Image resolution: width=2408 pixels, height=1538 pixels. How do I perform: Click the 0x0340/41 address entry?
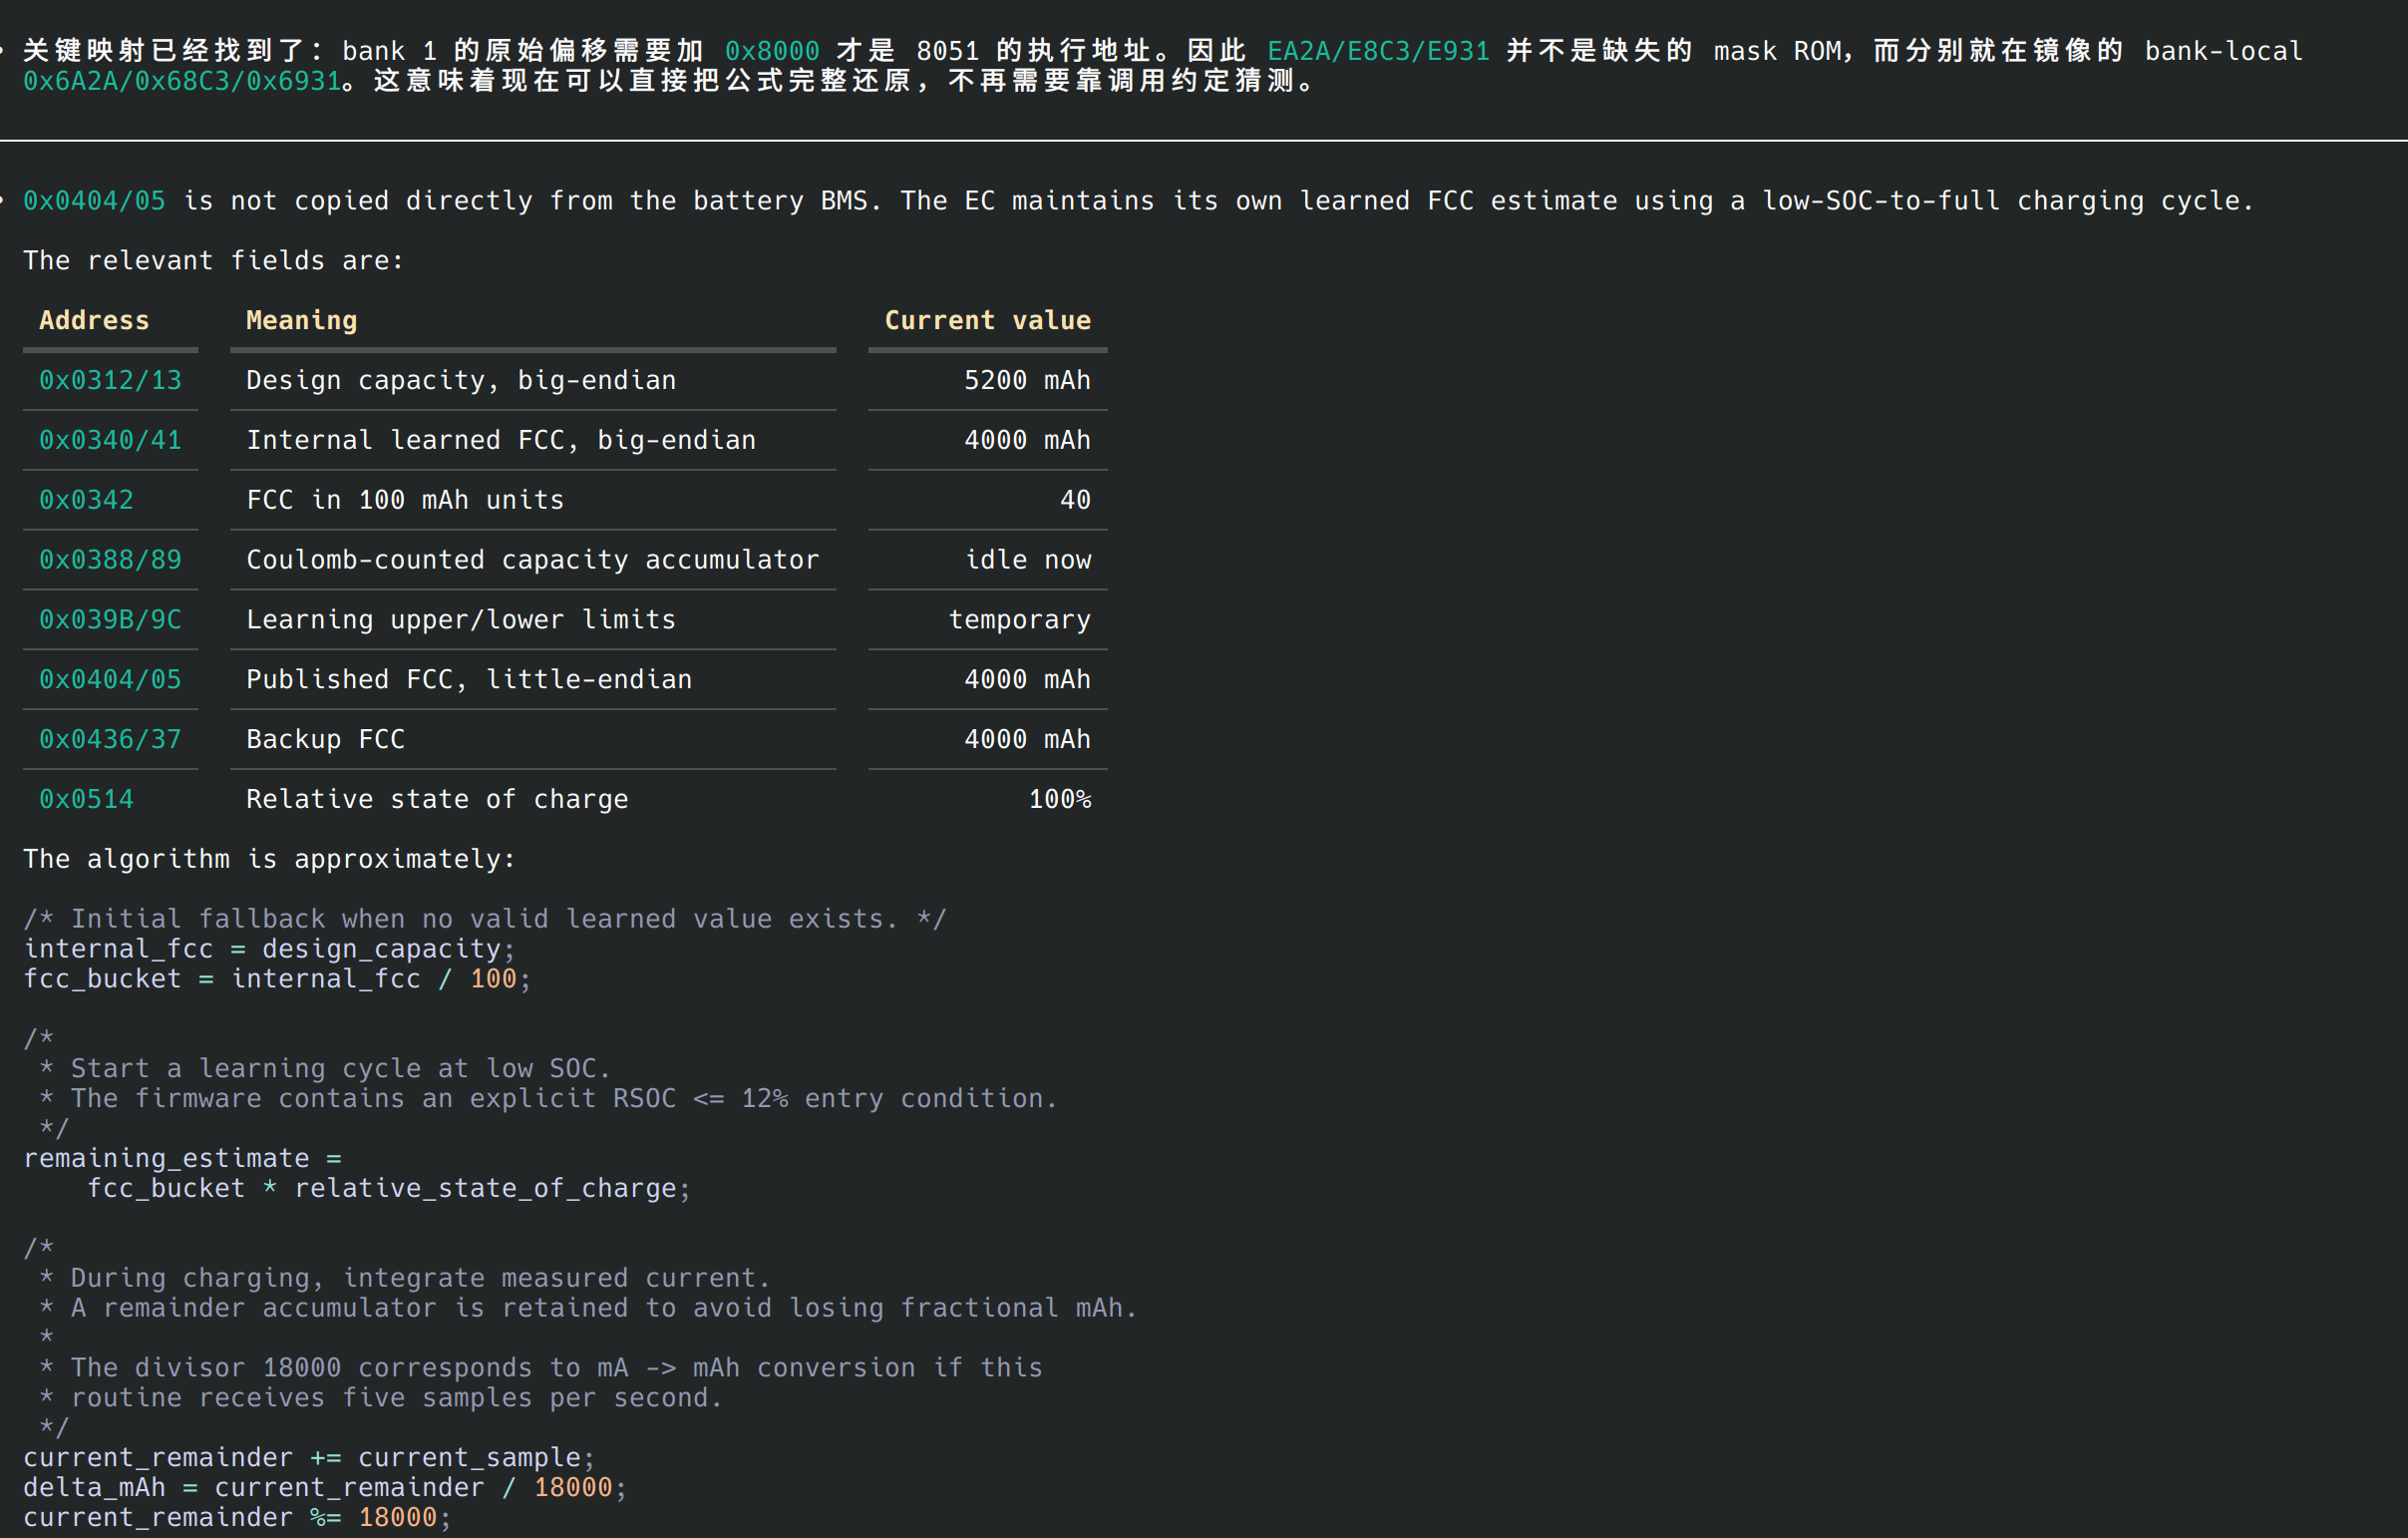[110, 440]
